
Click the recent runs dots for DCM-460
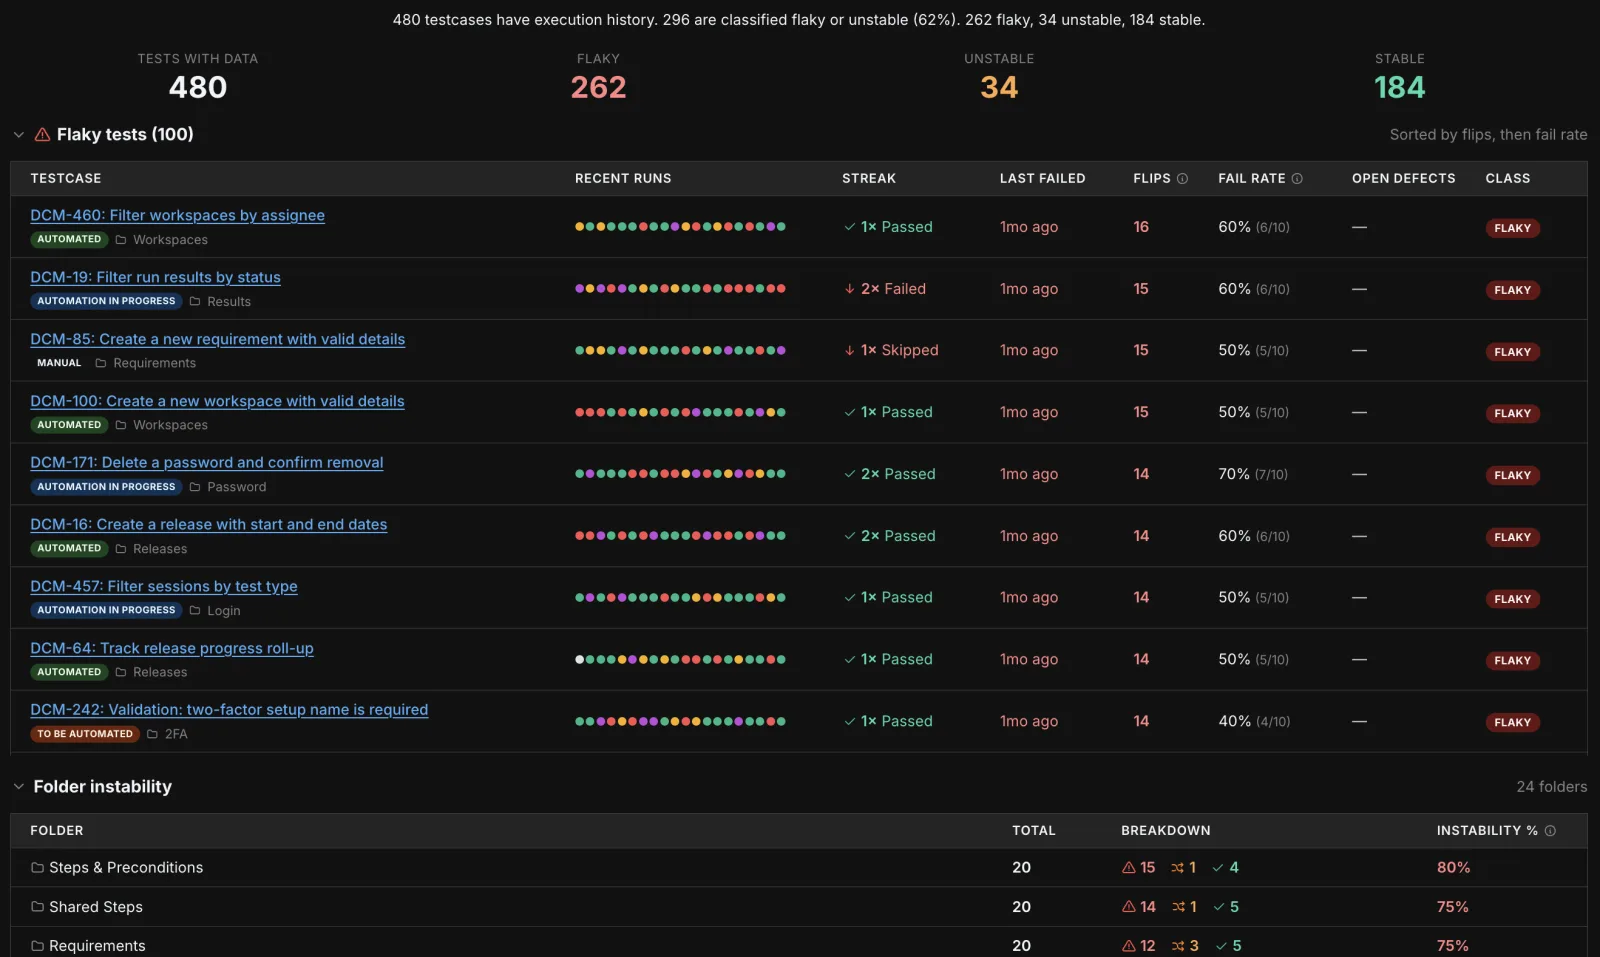tap(680, 227)
